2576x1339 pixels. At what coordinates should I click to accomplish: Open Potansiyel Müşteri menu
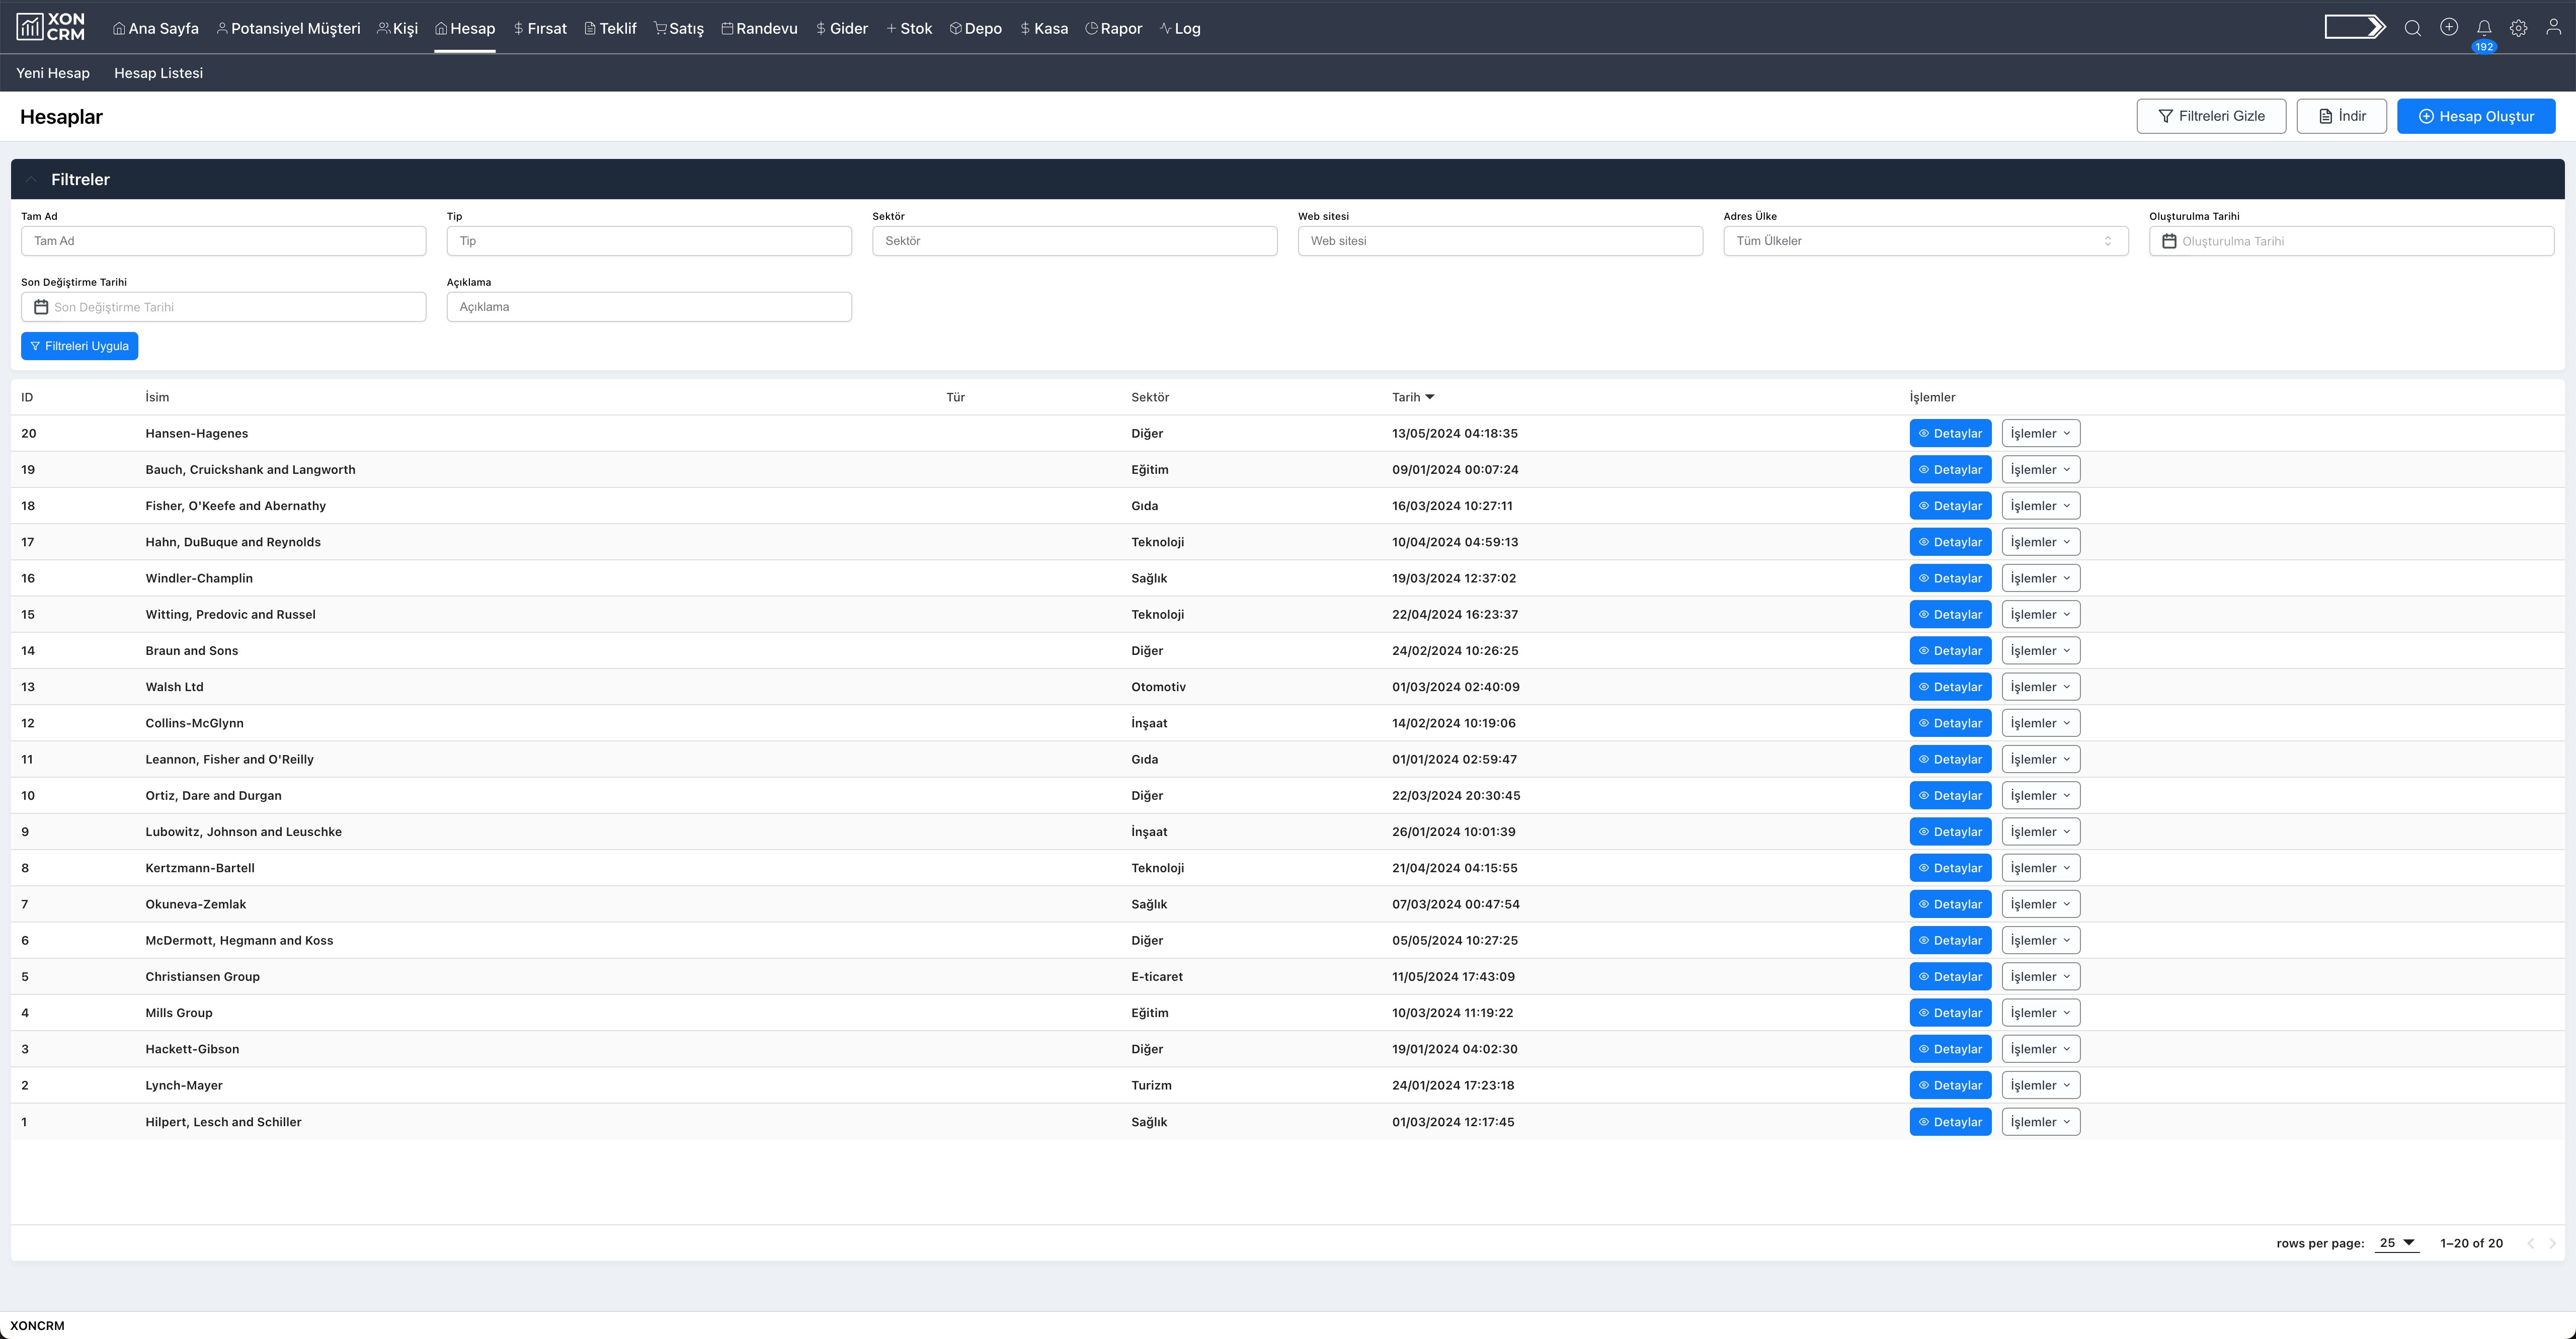pyautogui.click(x=288, y=28)
